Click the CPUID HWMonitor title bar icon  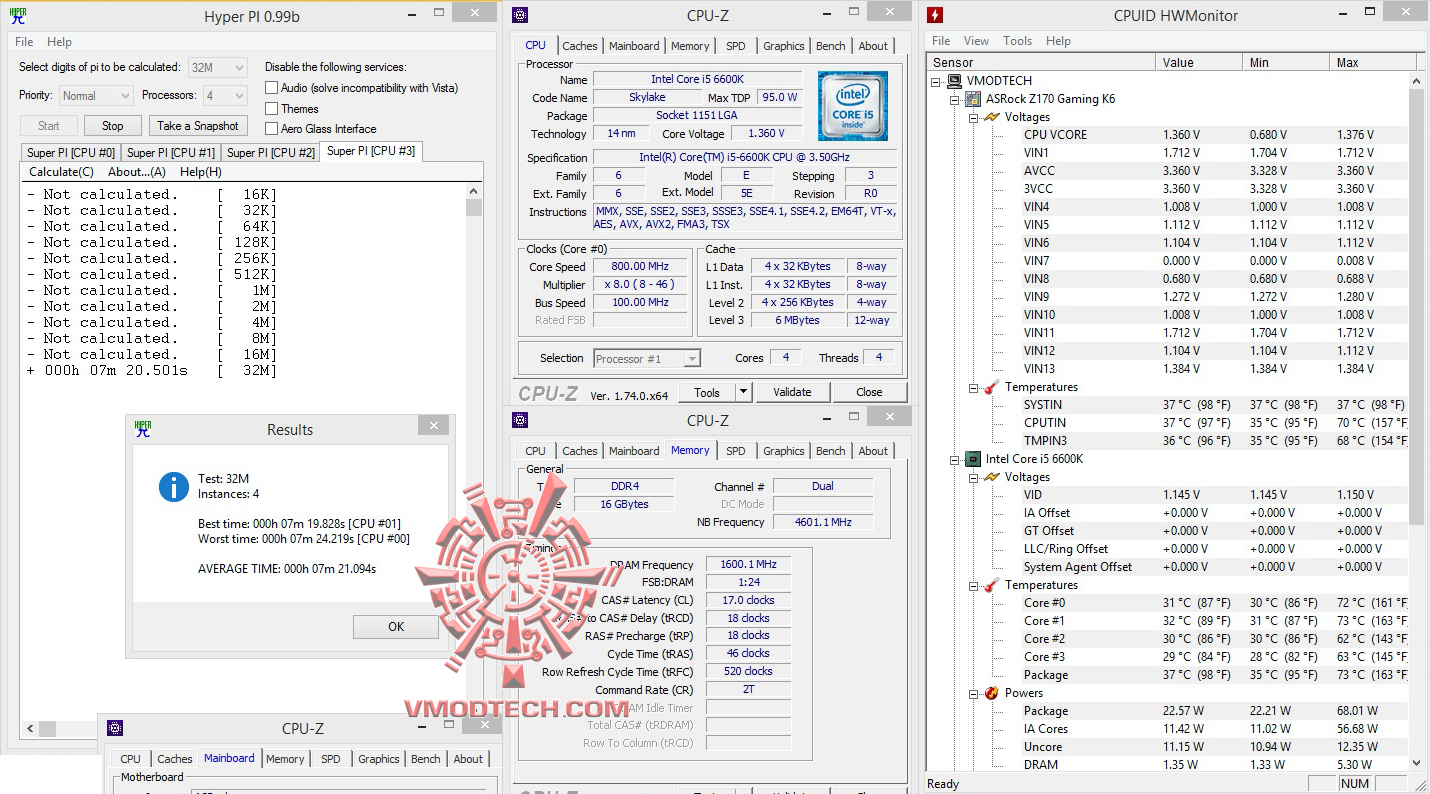point(935,15)
